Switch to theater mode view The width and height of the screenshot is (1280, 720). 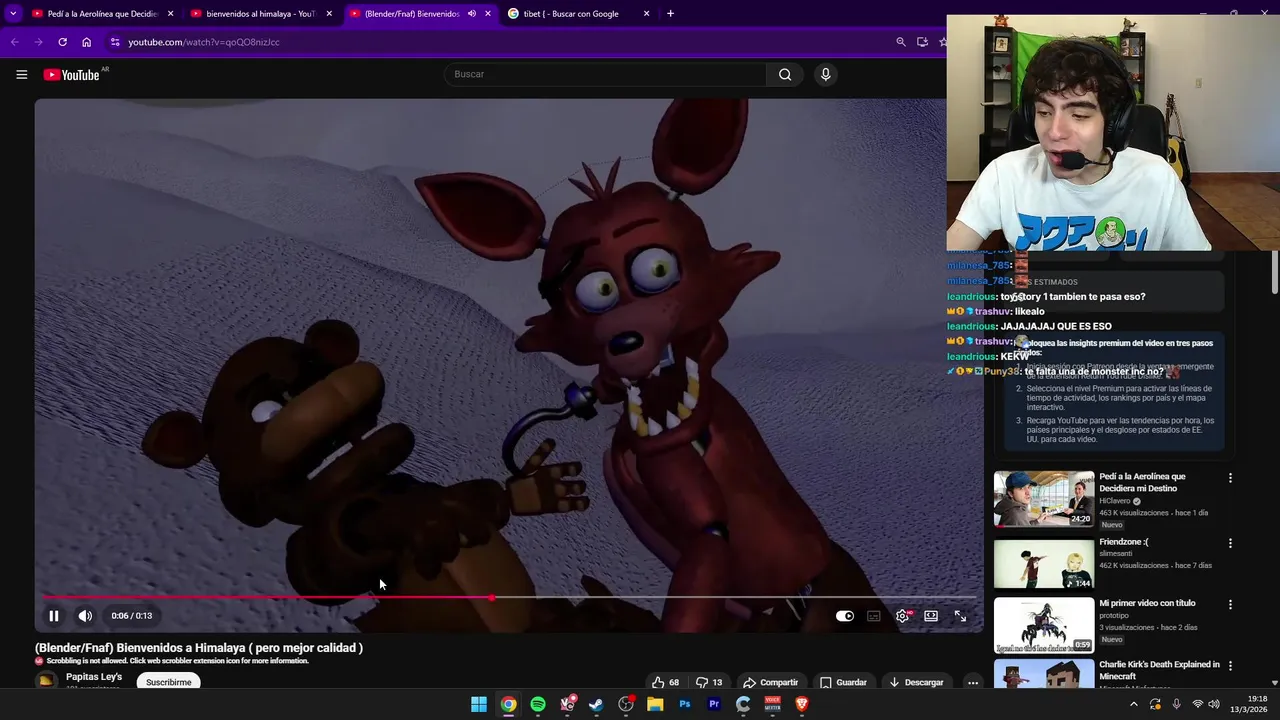(931, 616)
